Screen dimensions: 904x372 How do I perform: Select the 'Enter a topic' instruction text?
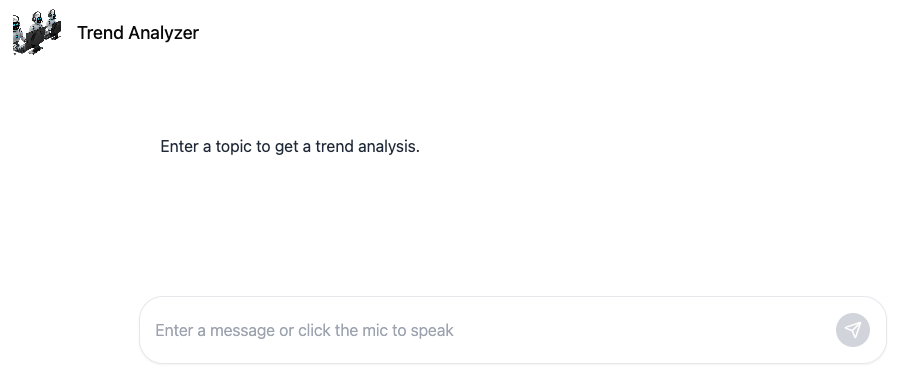point(290,146)
